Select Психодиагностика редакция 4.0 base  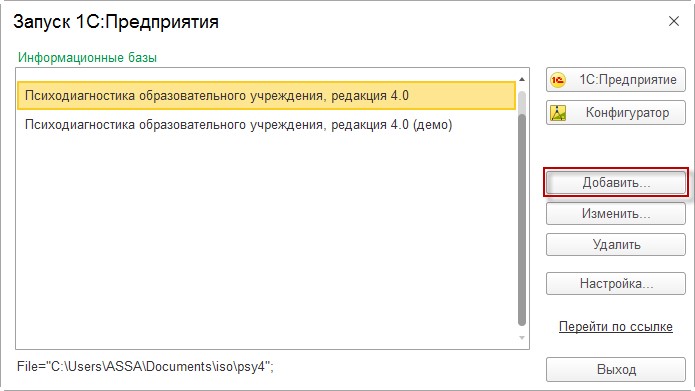click(x=266, y=95)
